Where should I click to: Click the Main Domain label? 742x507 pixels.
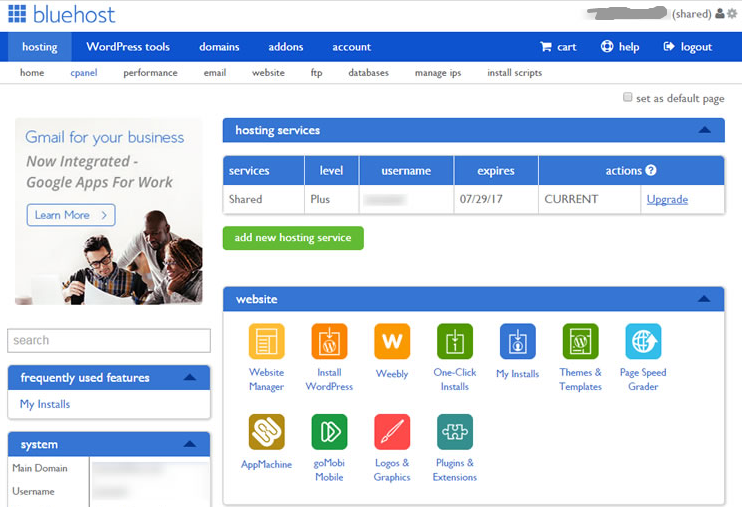click(x=40, y=468)
